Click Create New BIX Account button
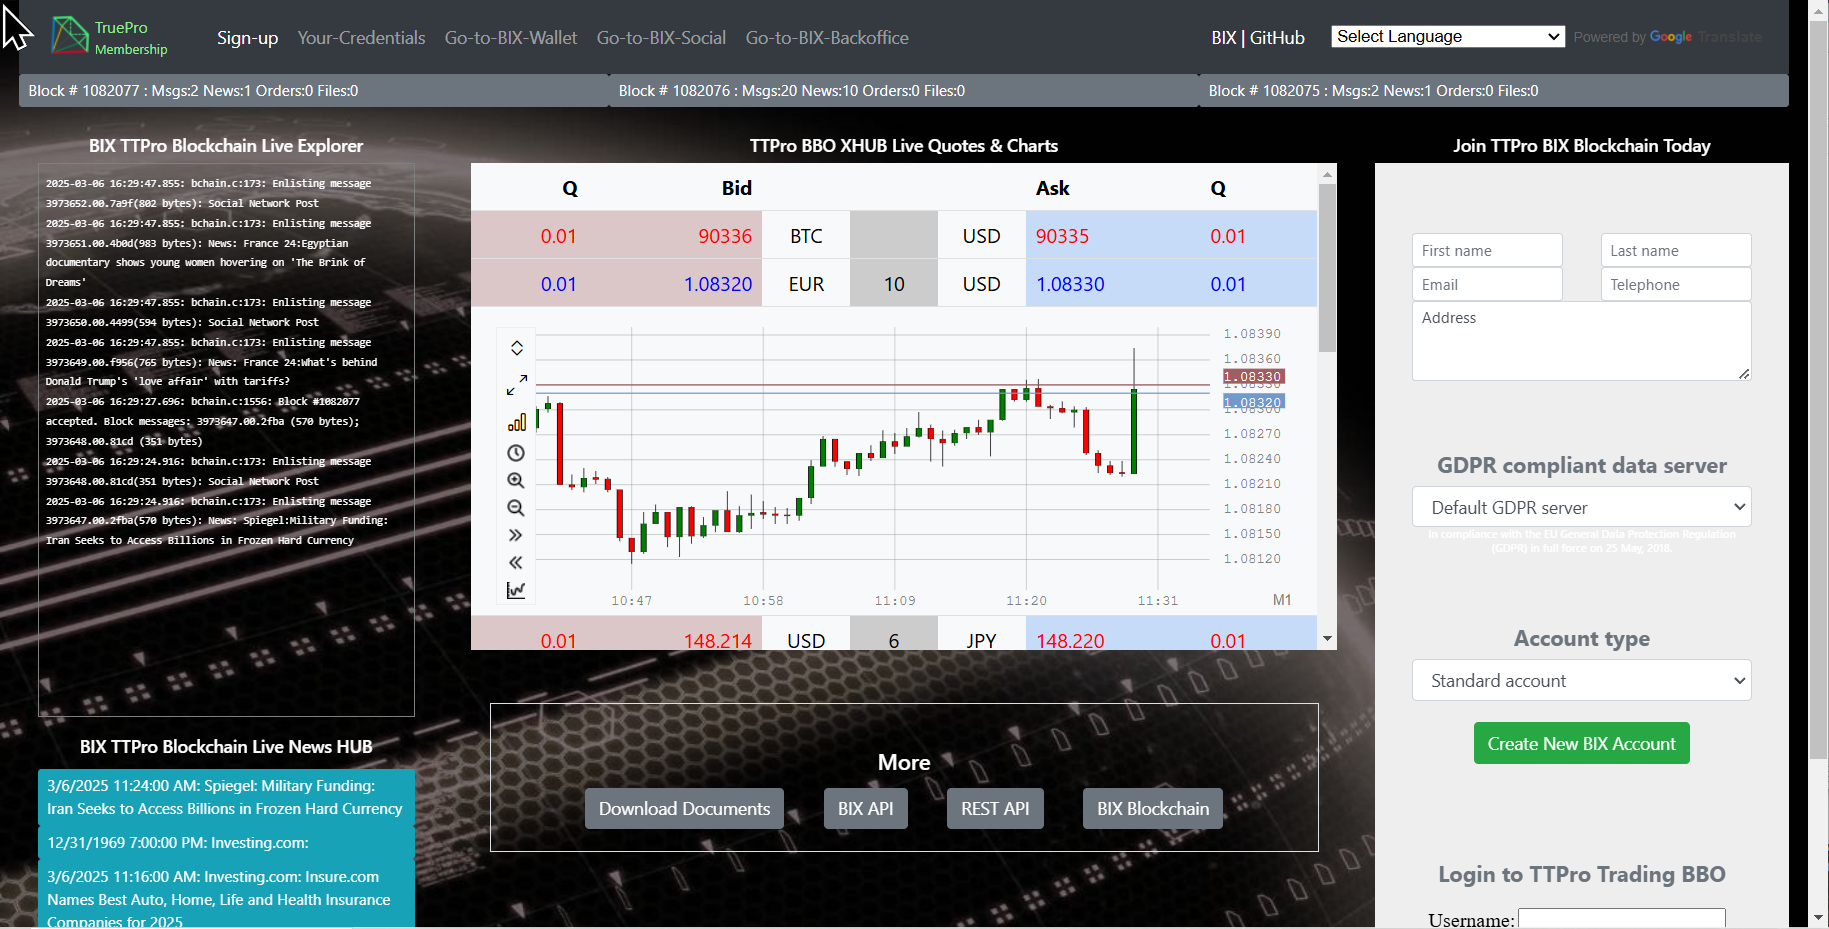 [1581, 744]
